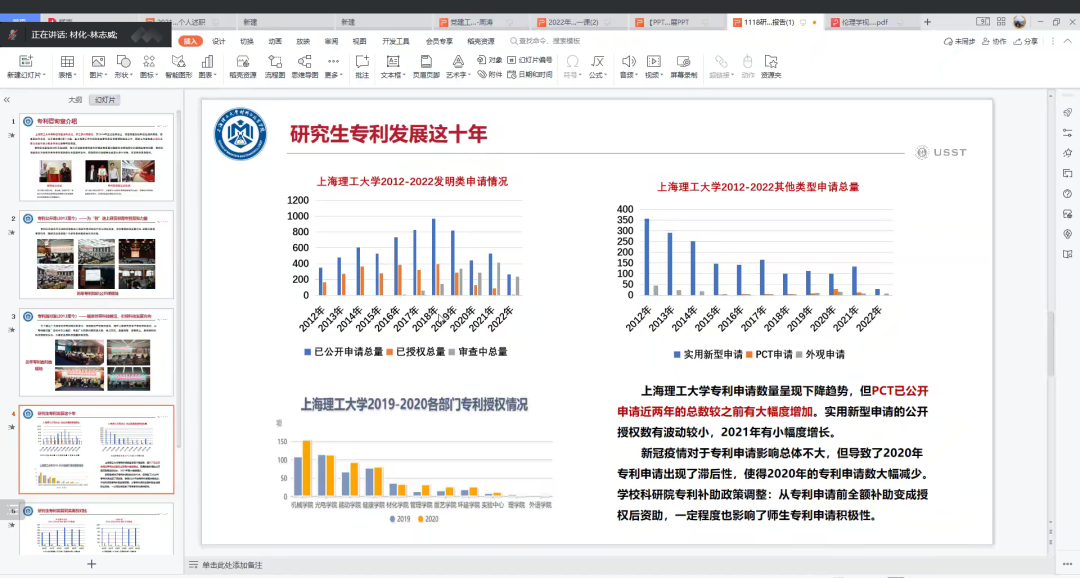Click the 分享 share button
The image size is (1080, 578).
[1026, 41]
